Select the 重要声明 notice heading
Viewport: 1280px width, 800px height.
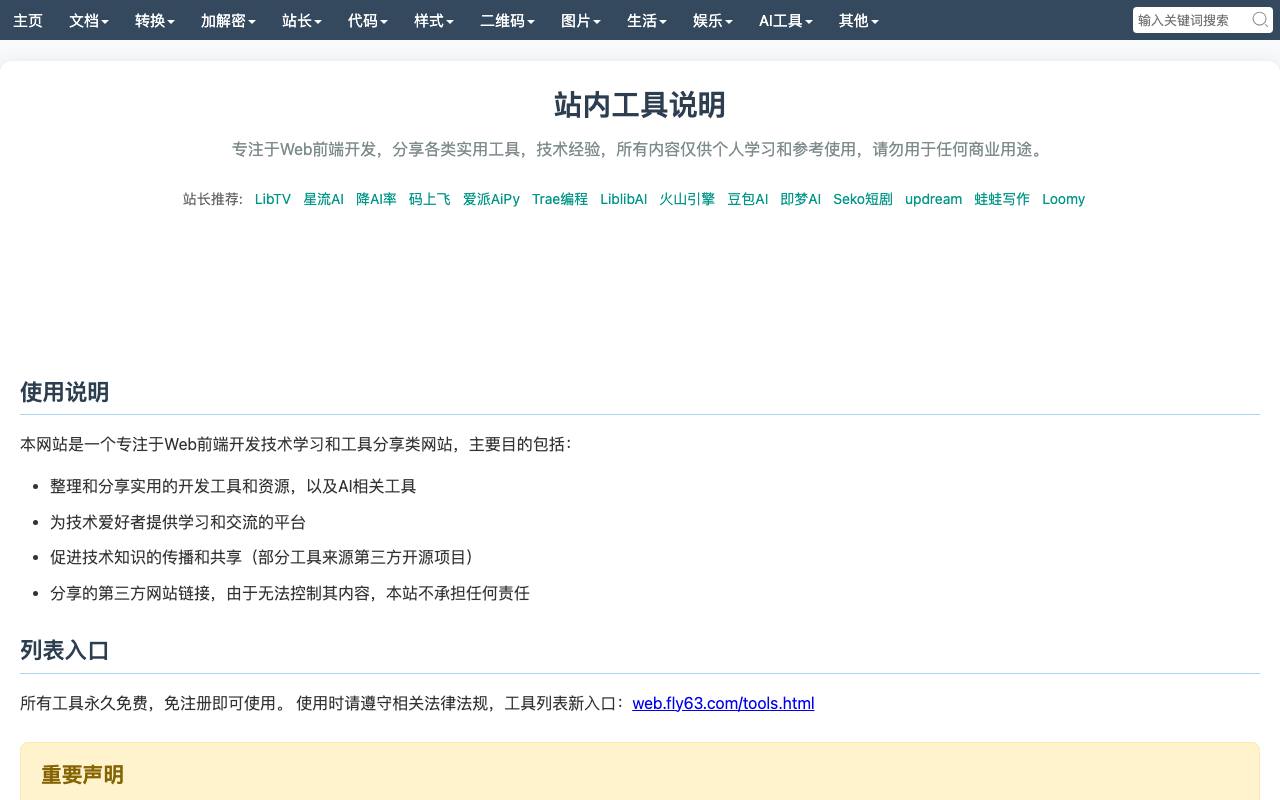coord(82,775)
